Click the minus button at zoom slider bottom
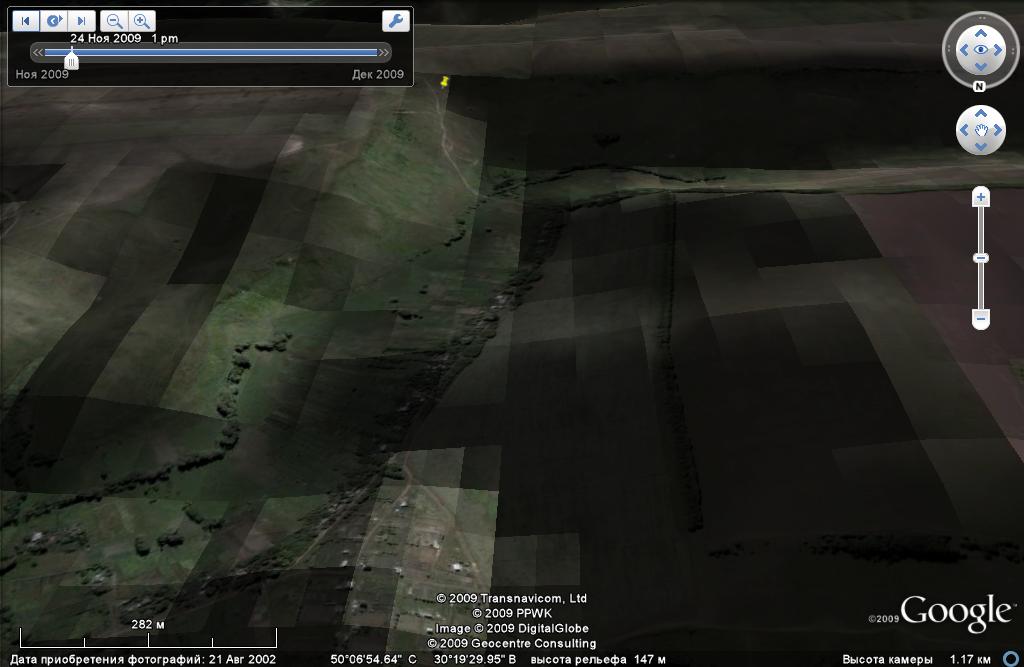The height and width of the screenshot is (667, 1024). [x=981, y=319]
